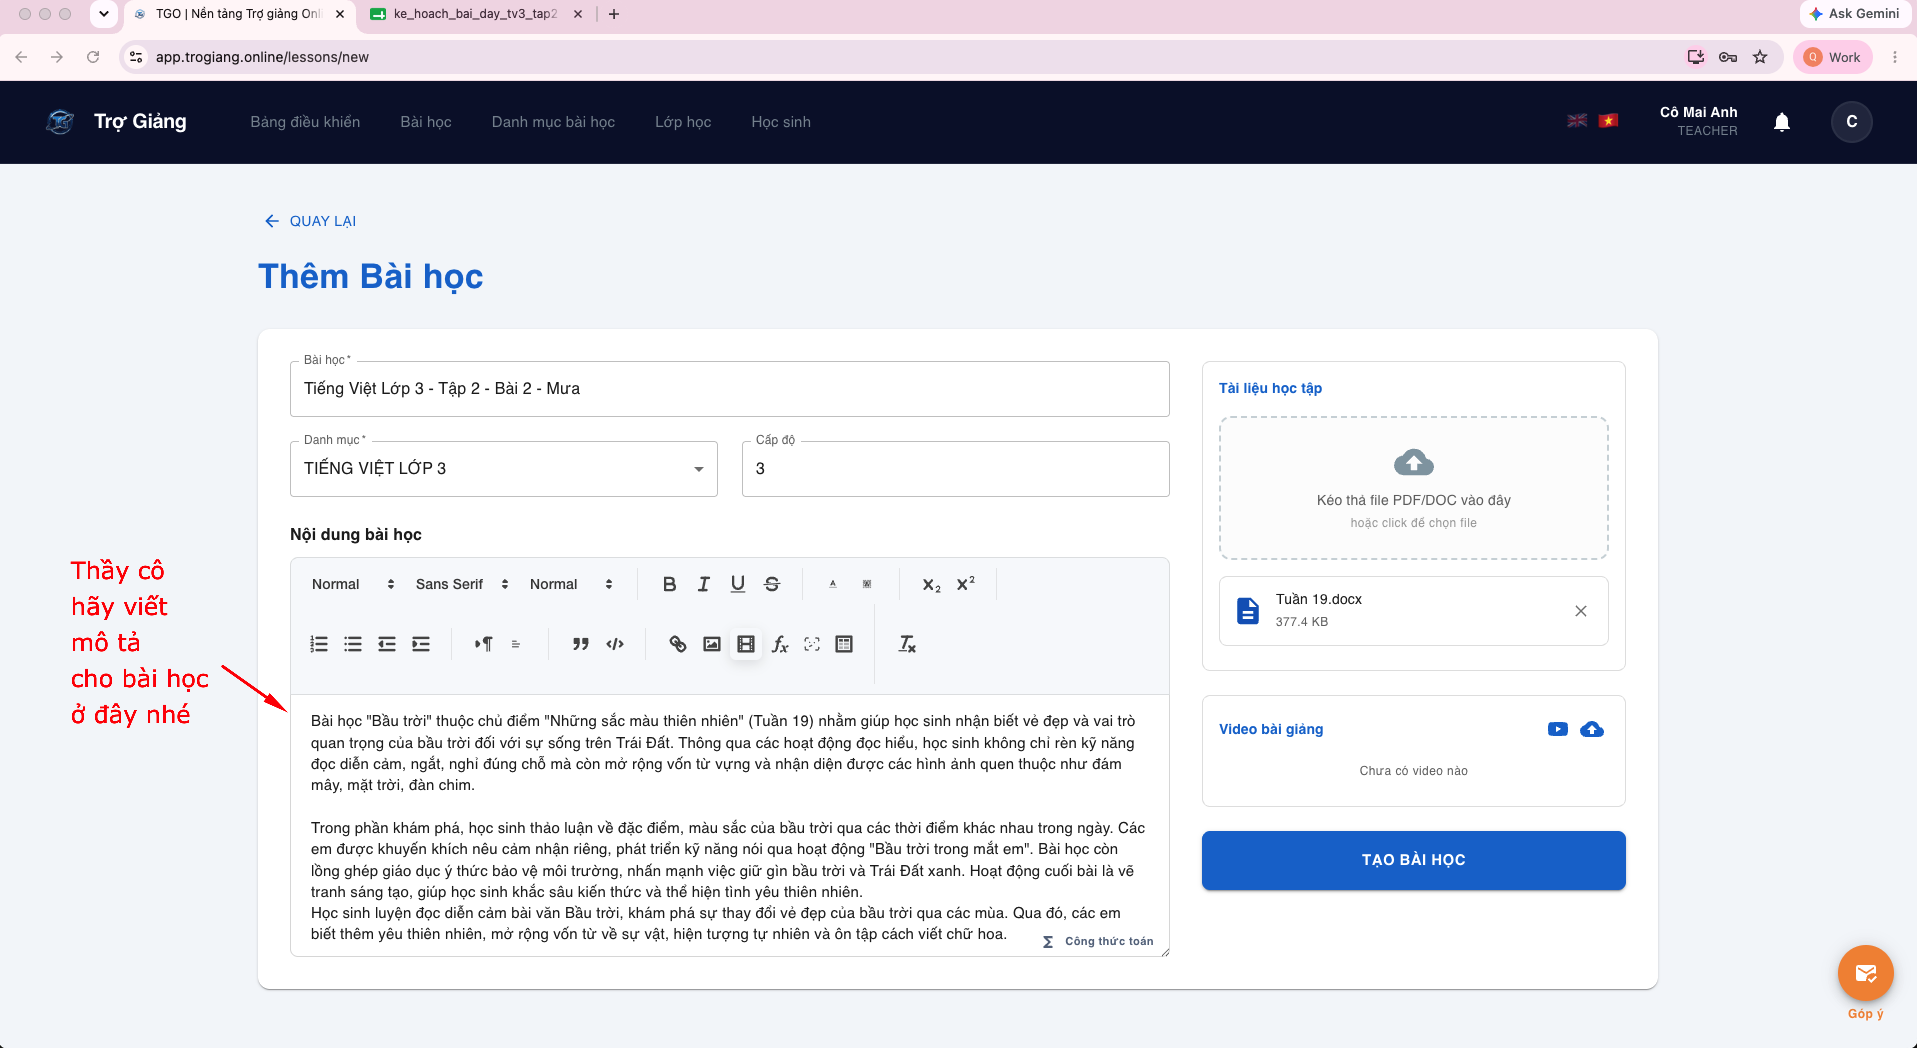Viewport: 1917px width, 1048px height.
Task: Insert a formula with the fx button
Action: 780,644
